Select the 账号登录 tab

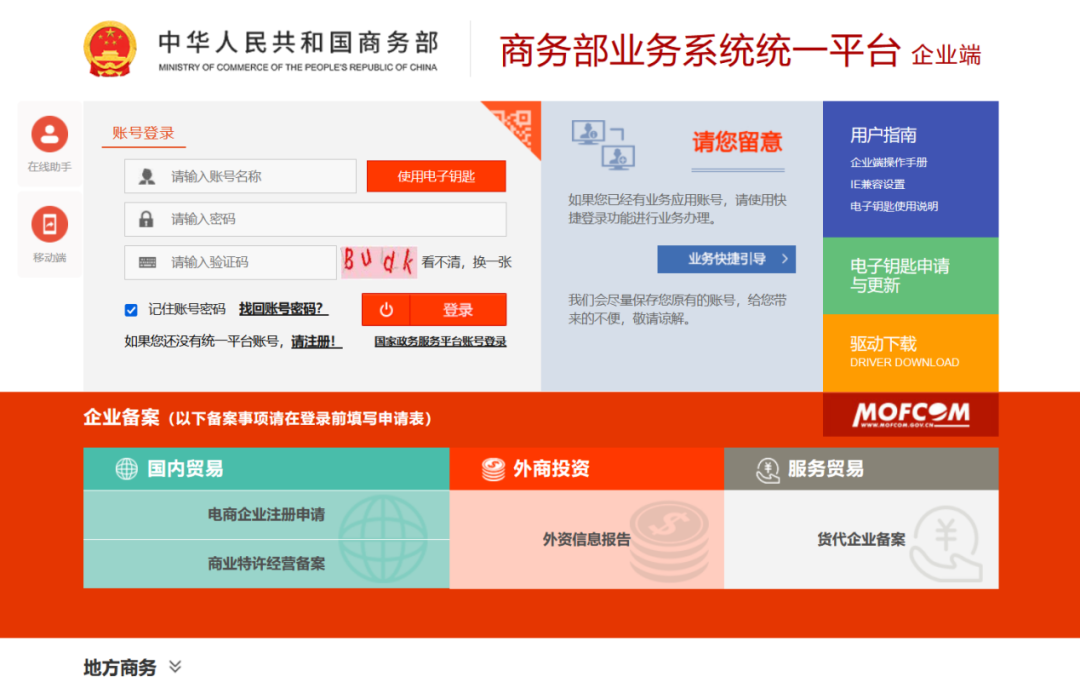(143, 133)
